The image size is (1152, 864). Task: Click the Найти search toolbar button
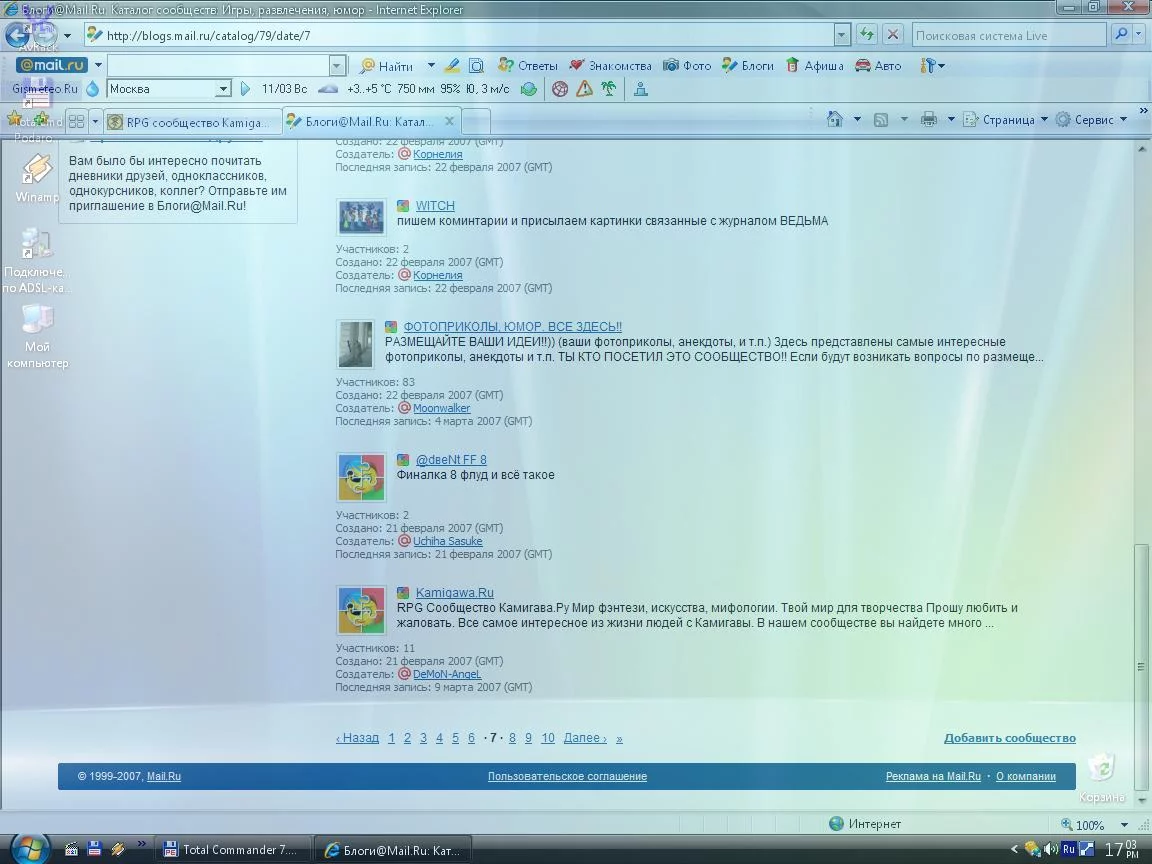tap(387, 66)
